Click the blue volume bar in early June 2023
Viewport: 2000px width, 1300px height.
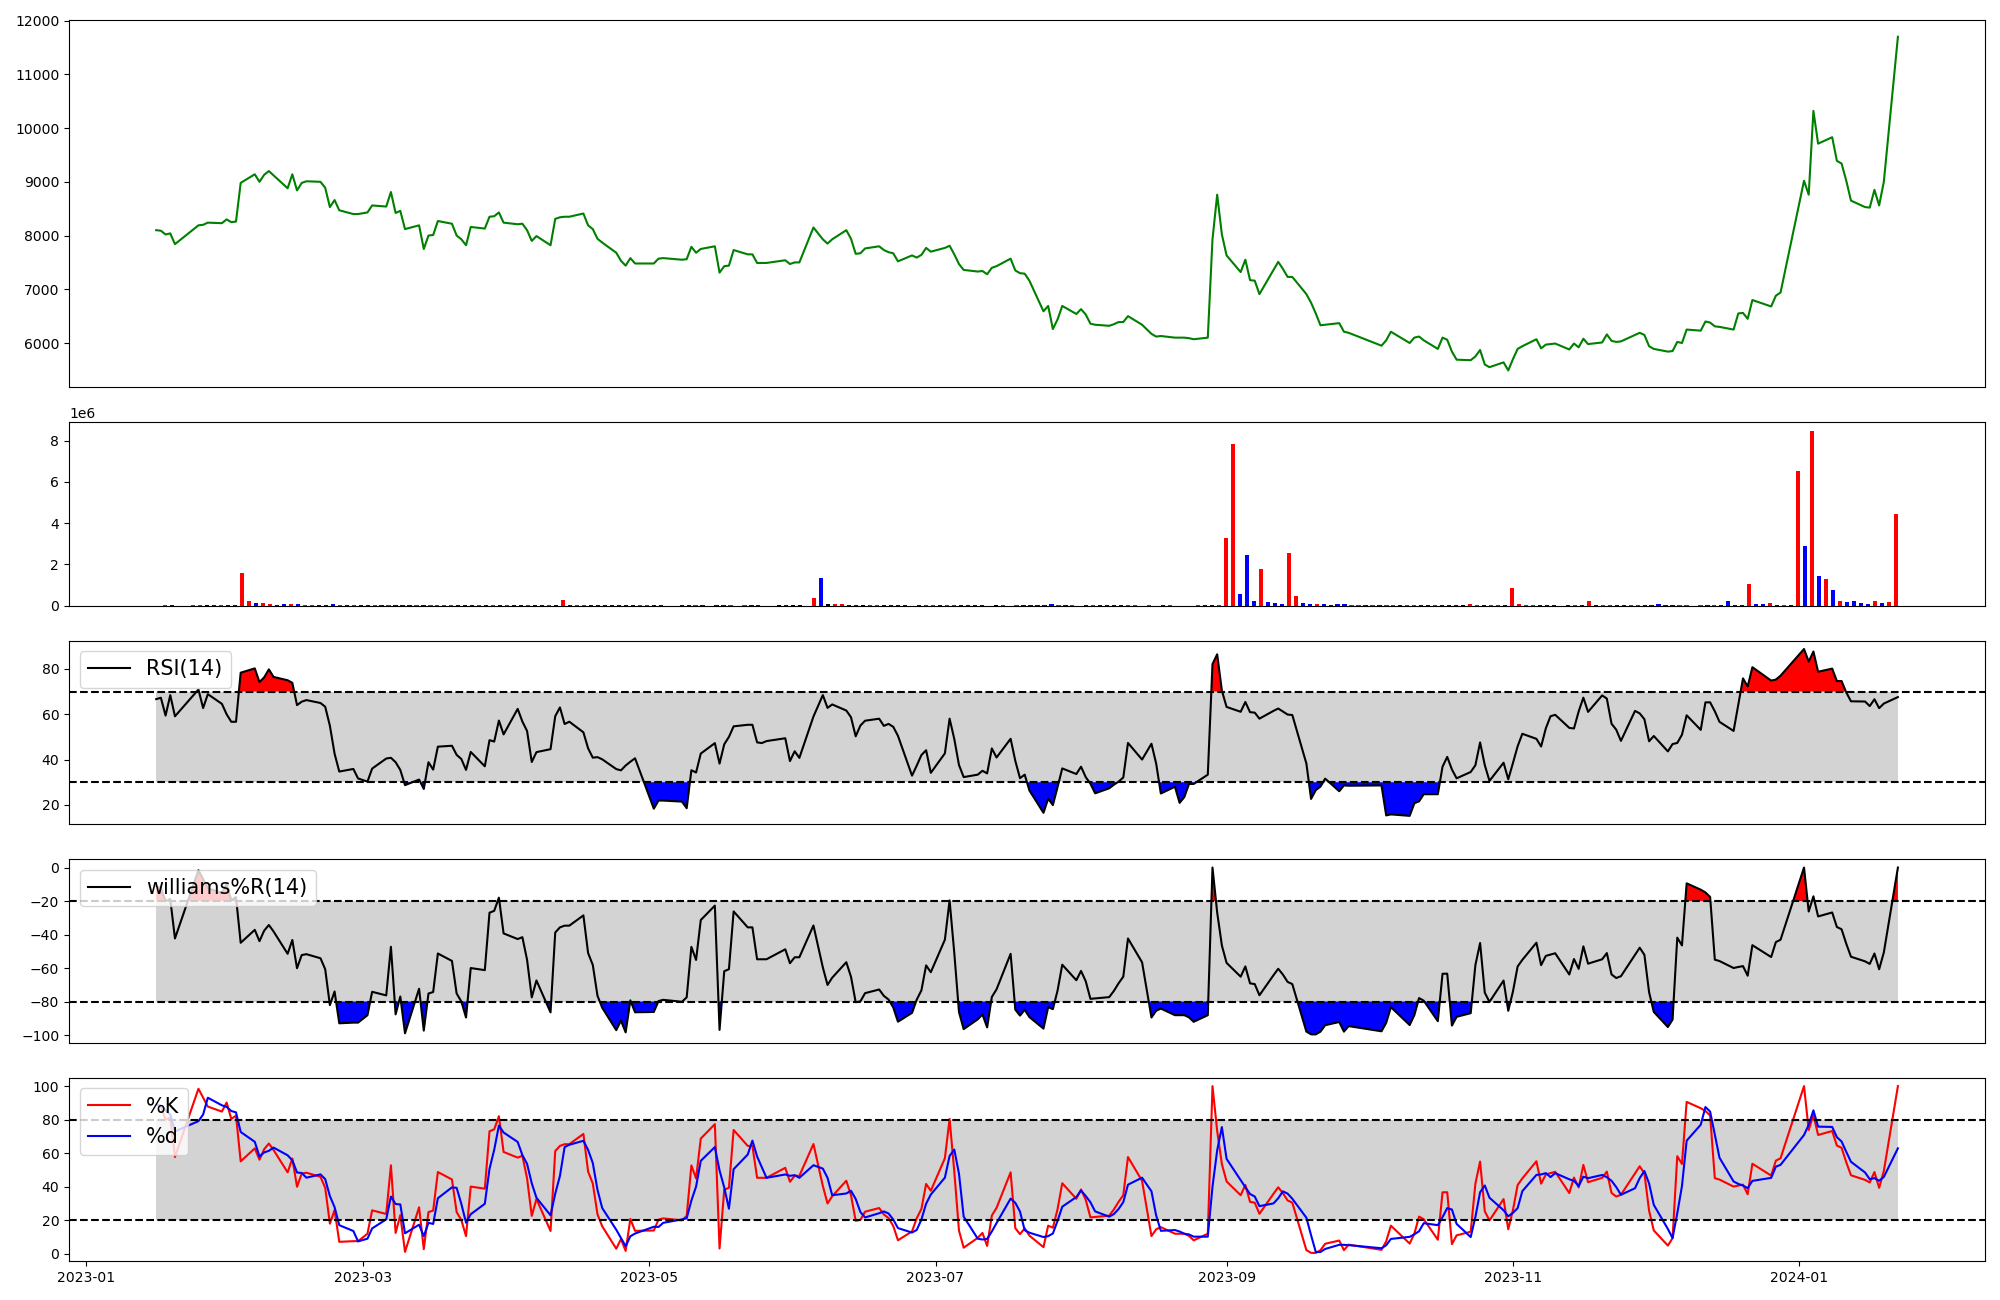pyautogui.click(x=821, y=592)
